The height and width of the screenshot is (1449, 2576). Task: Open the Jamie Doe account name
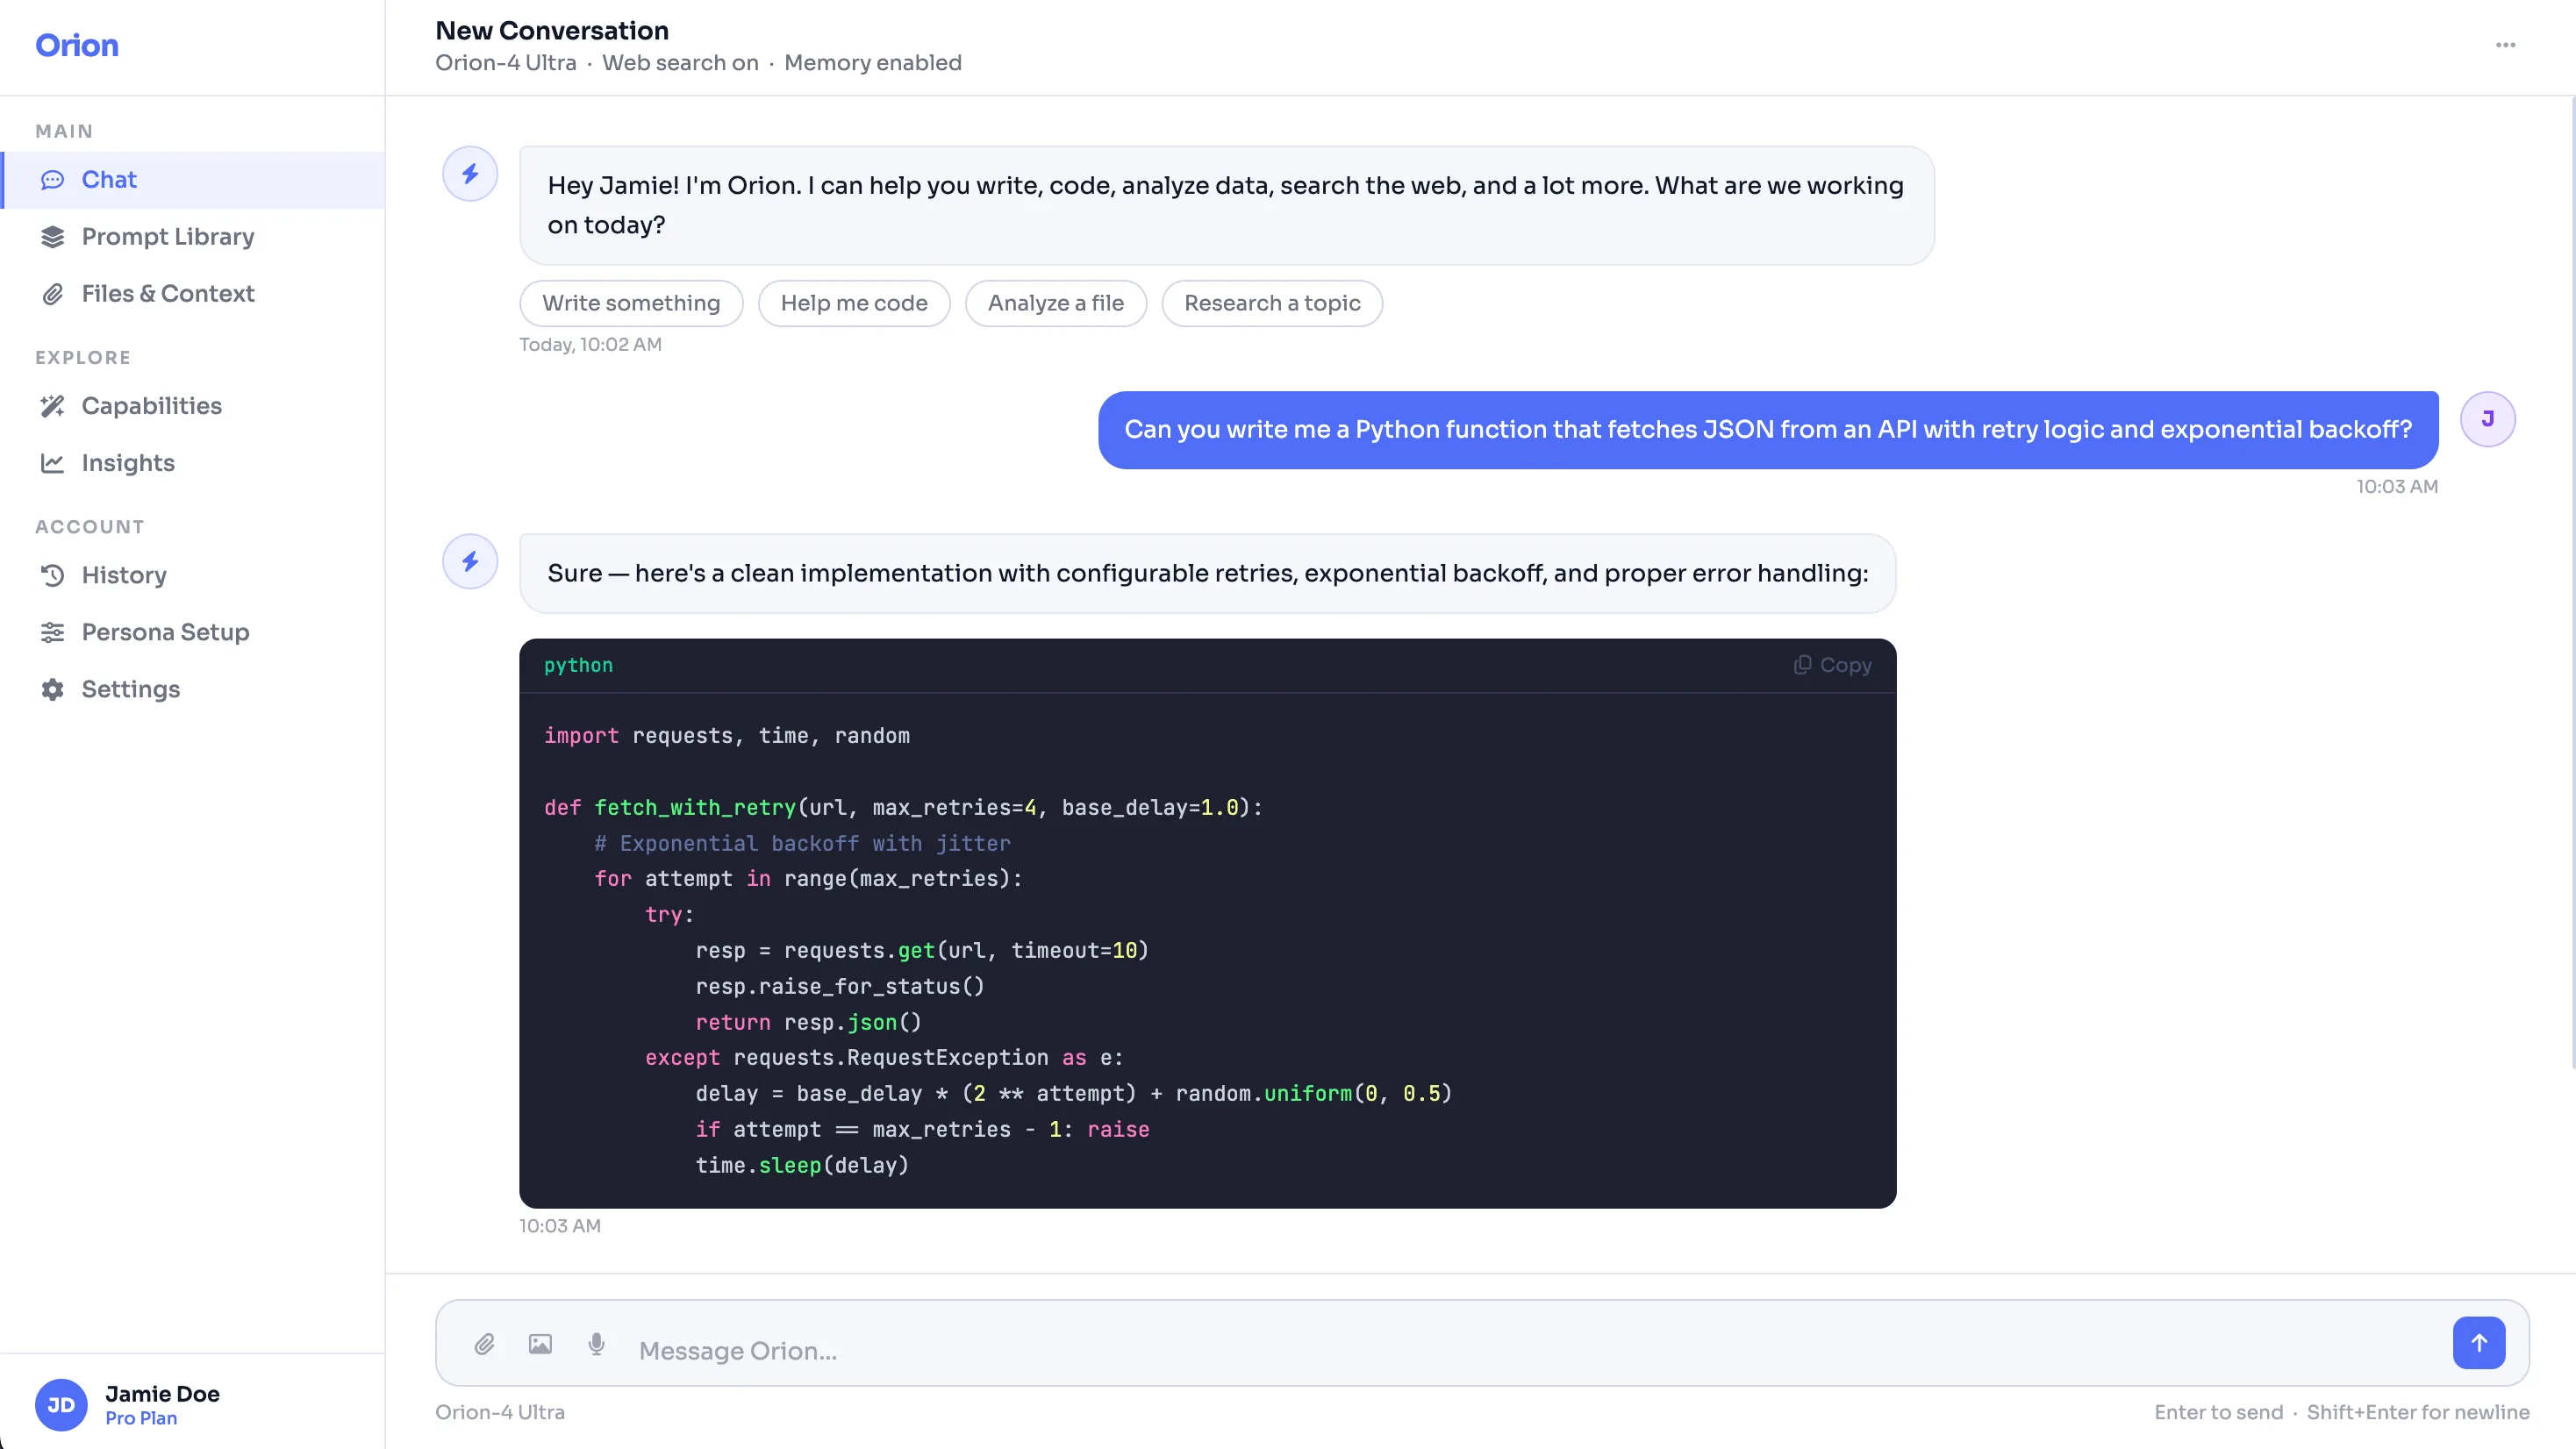coord(162,1394)
